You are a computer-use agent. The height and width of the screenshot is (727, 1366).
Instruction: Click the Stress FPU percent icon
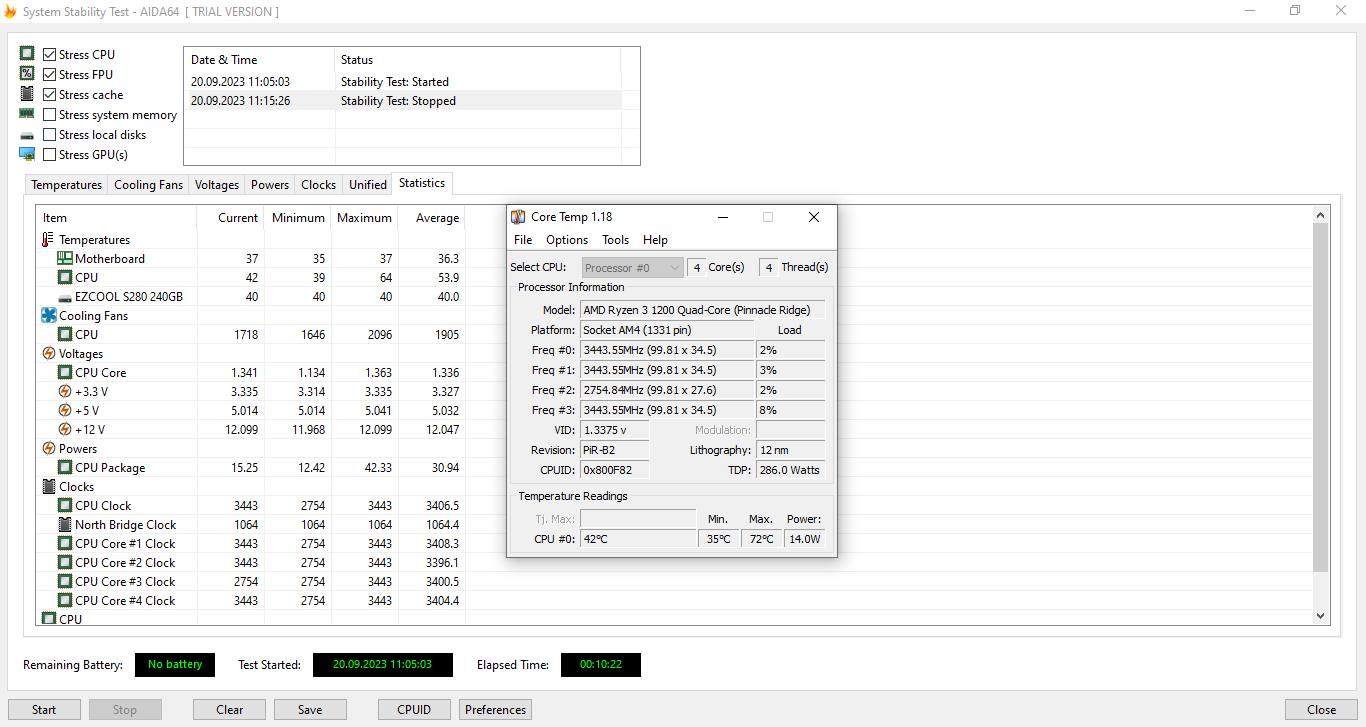click(27, 74)
